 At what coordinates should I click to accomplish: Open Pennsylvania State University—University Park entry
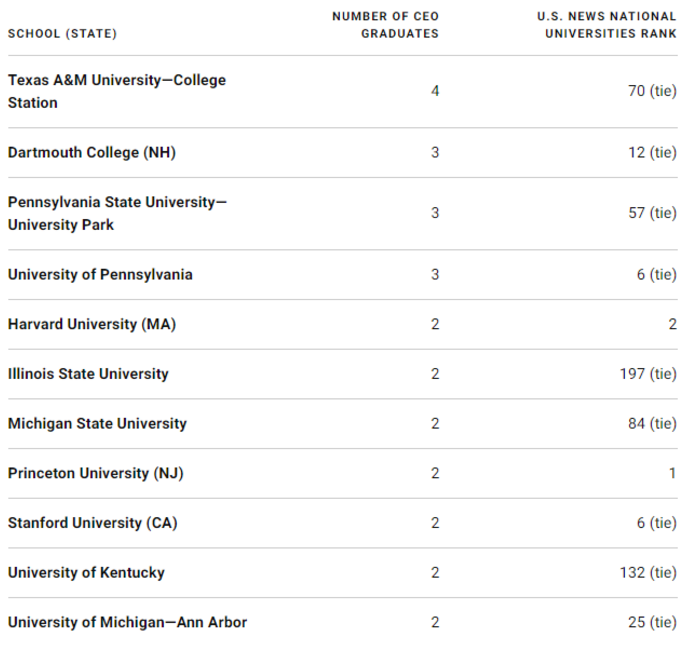point(117,213)
